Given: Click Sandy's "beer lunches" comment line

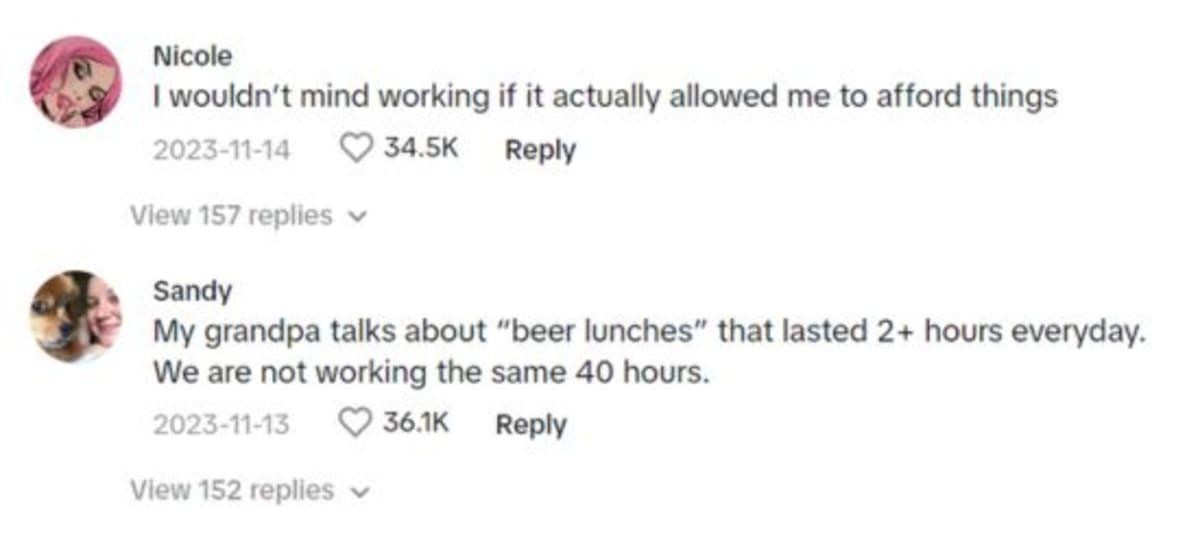Looking at the screenshot, I should 645,332.
